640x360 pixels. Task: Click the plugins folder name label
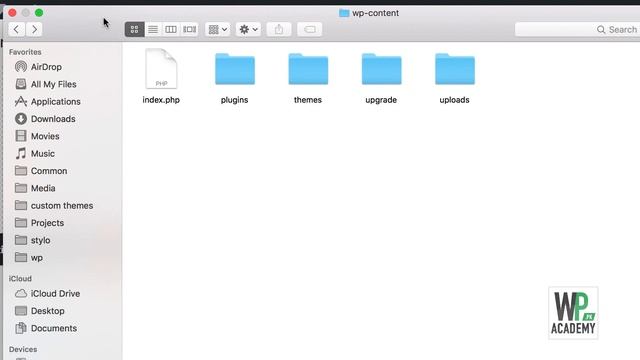tap(235, 100)
